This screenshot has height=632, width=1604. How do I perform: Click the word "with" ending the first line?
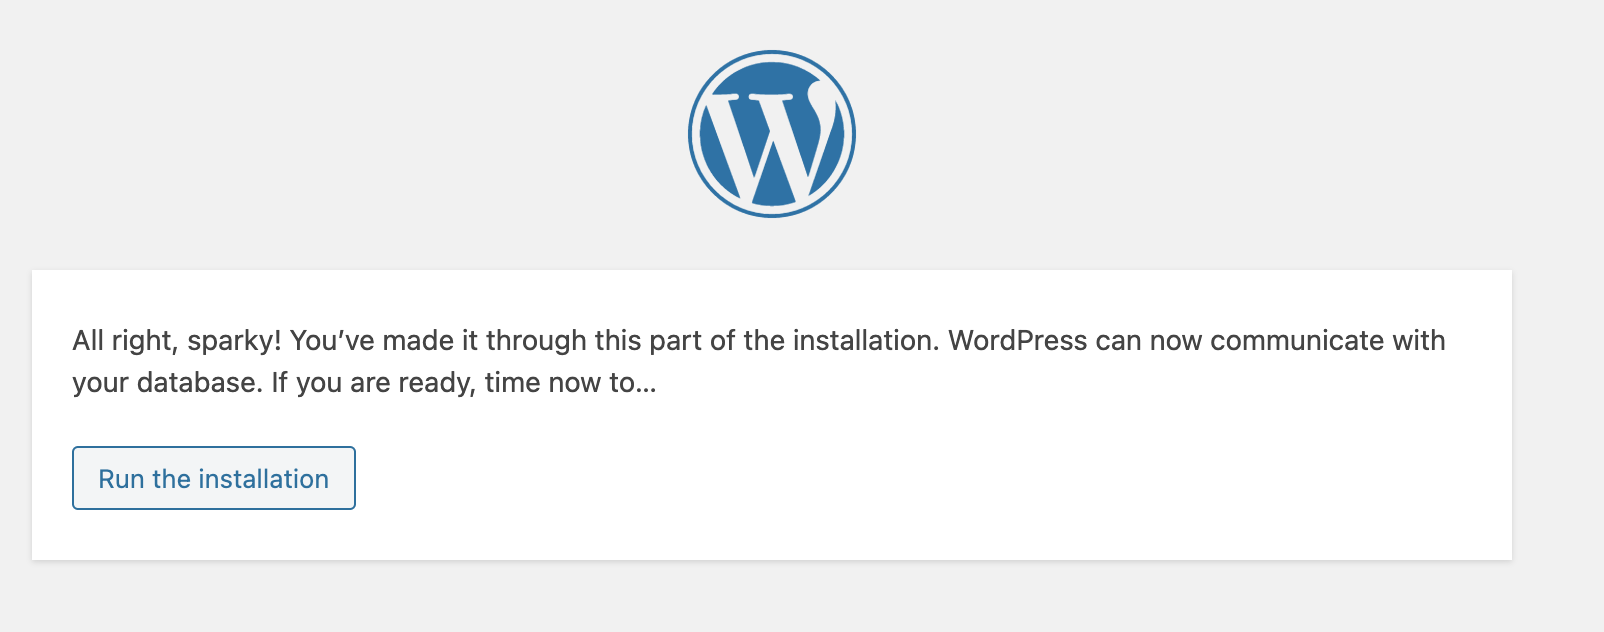1418,341
